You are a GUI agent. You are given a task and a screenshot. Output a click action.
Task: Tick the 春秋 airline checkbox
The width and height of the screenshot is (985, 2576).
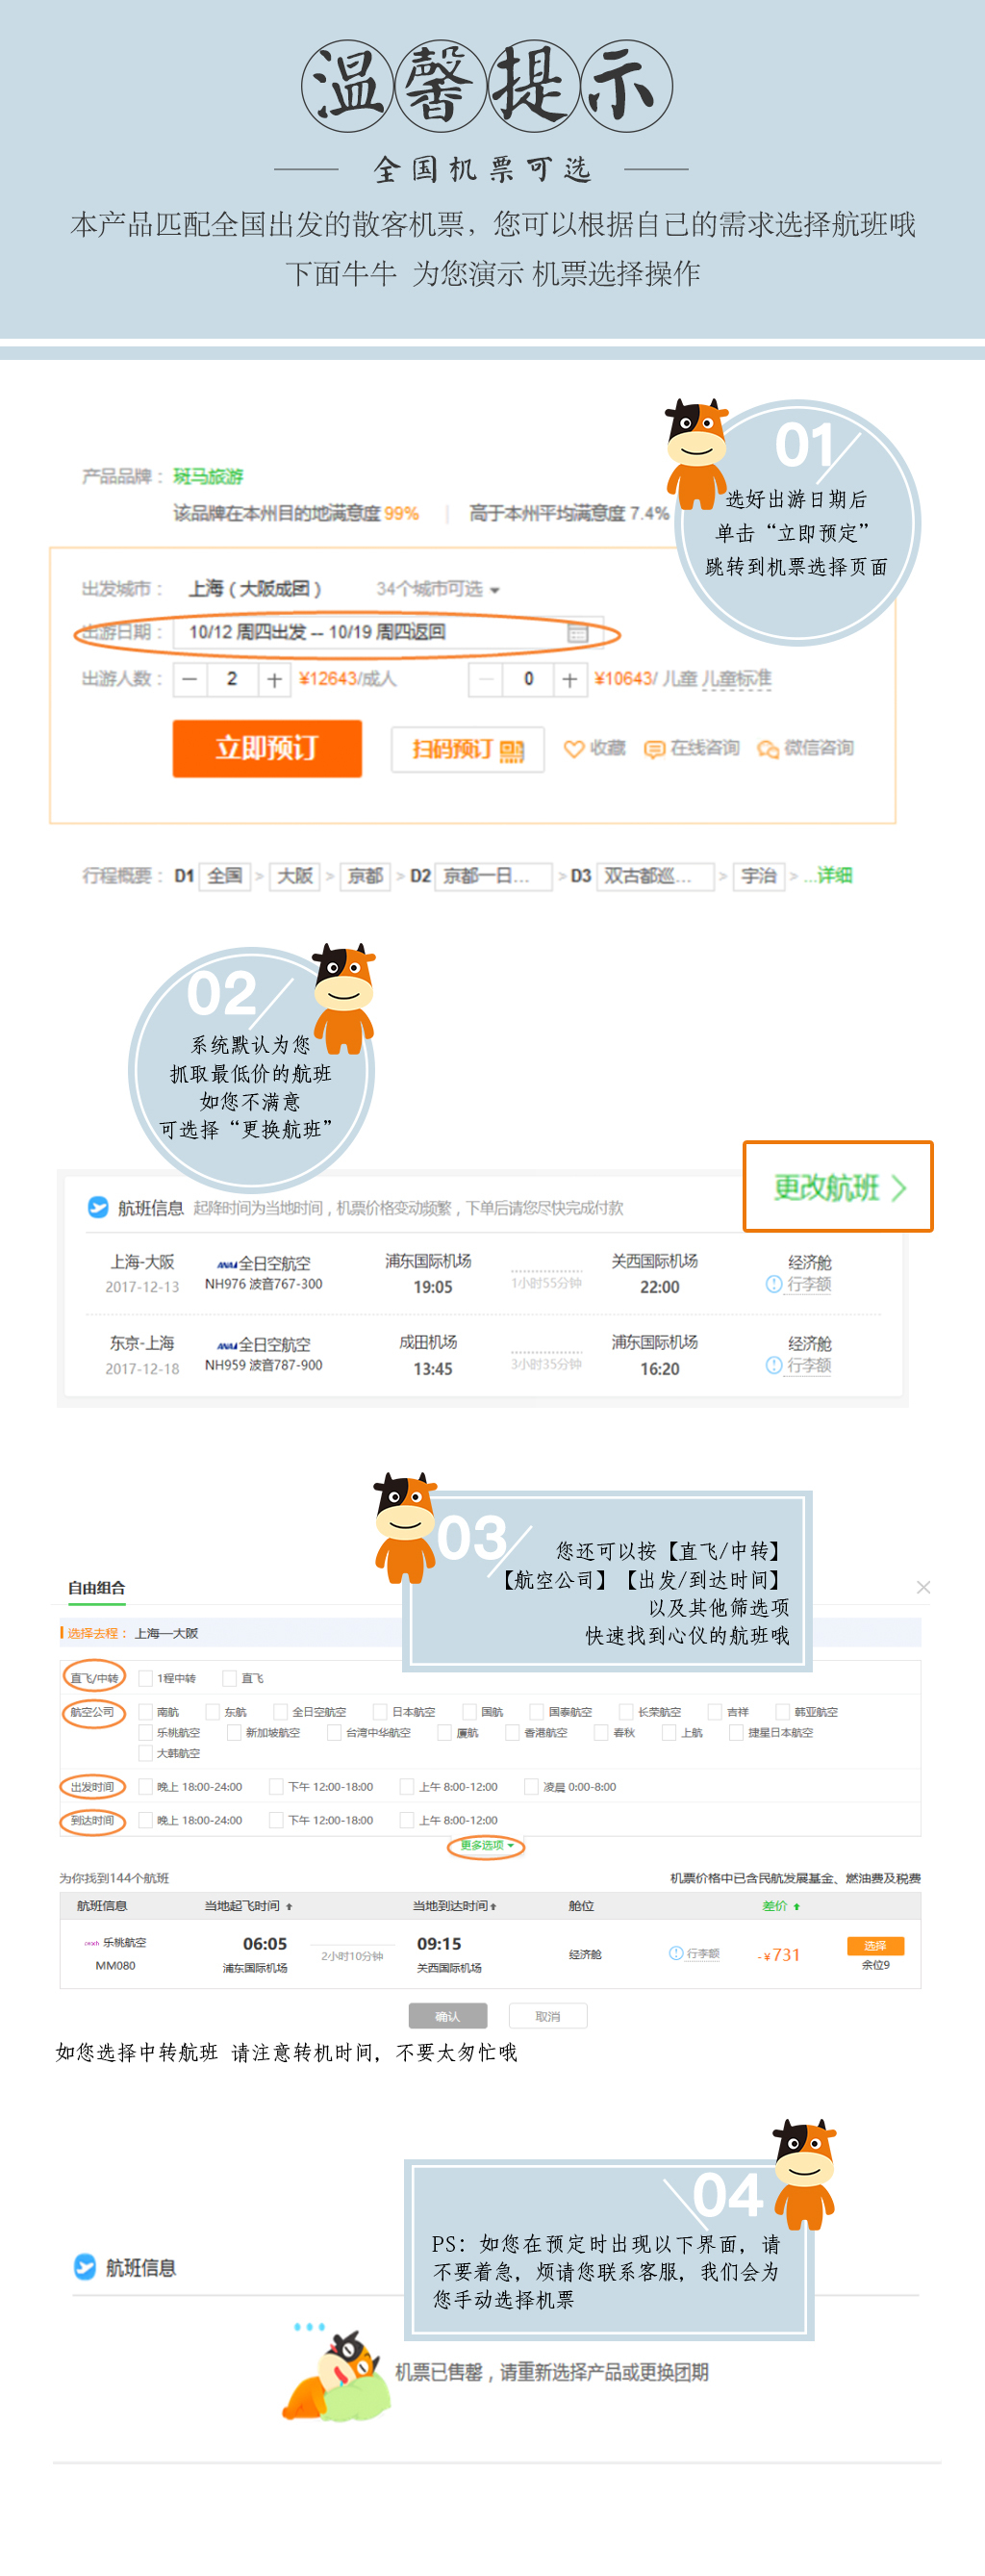(x=602, y=1733)
